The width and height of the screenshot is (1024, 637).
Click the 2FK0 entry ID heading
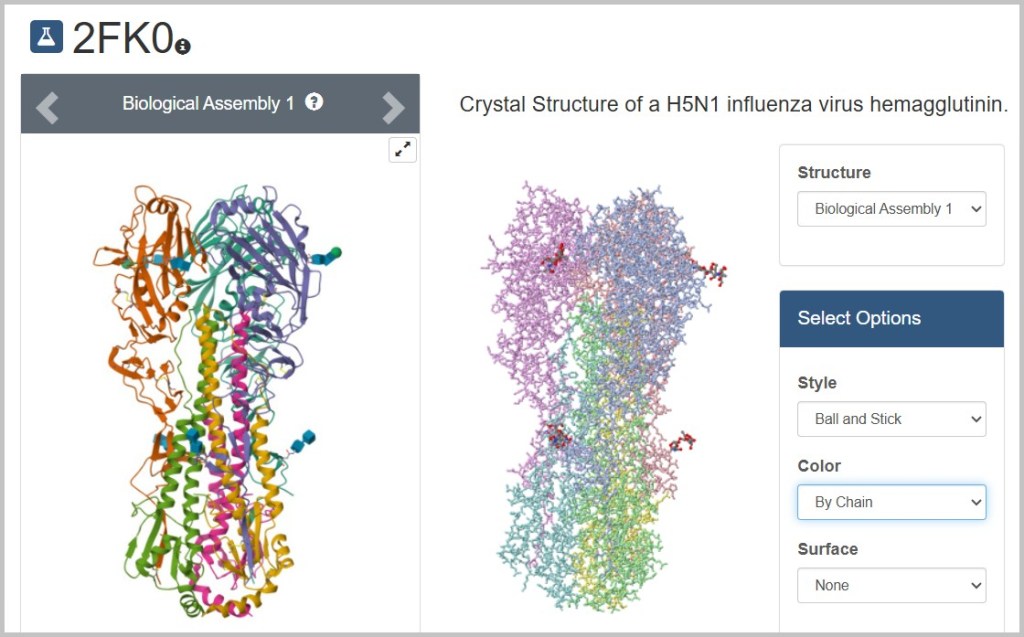121,37
